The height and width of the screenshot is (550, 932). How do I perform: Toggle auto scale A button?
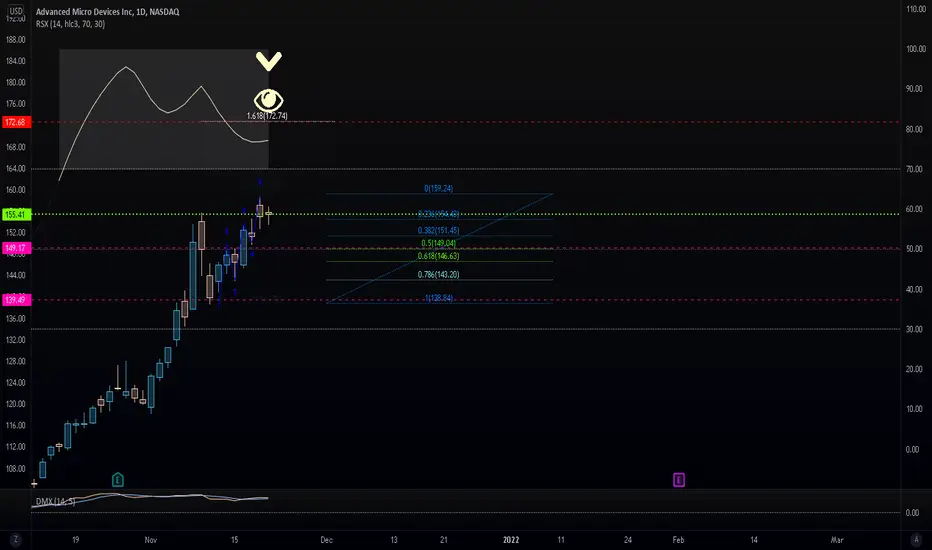(915, 540)
